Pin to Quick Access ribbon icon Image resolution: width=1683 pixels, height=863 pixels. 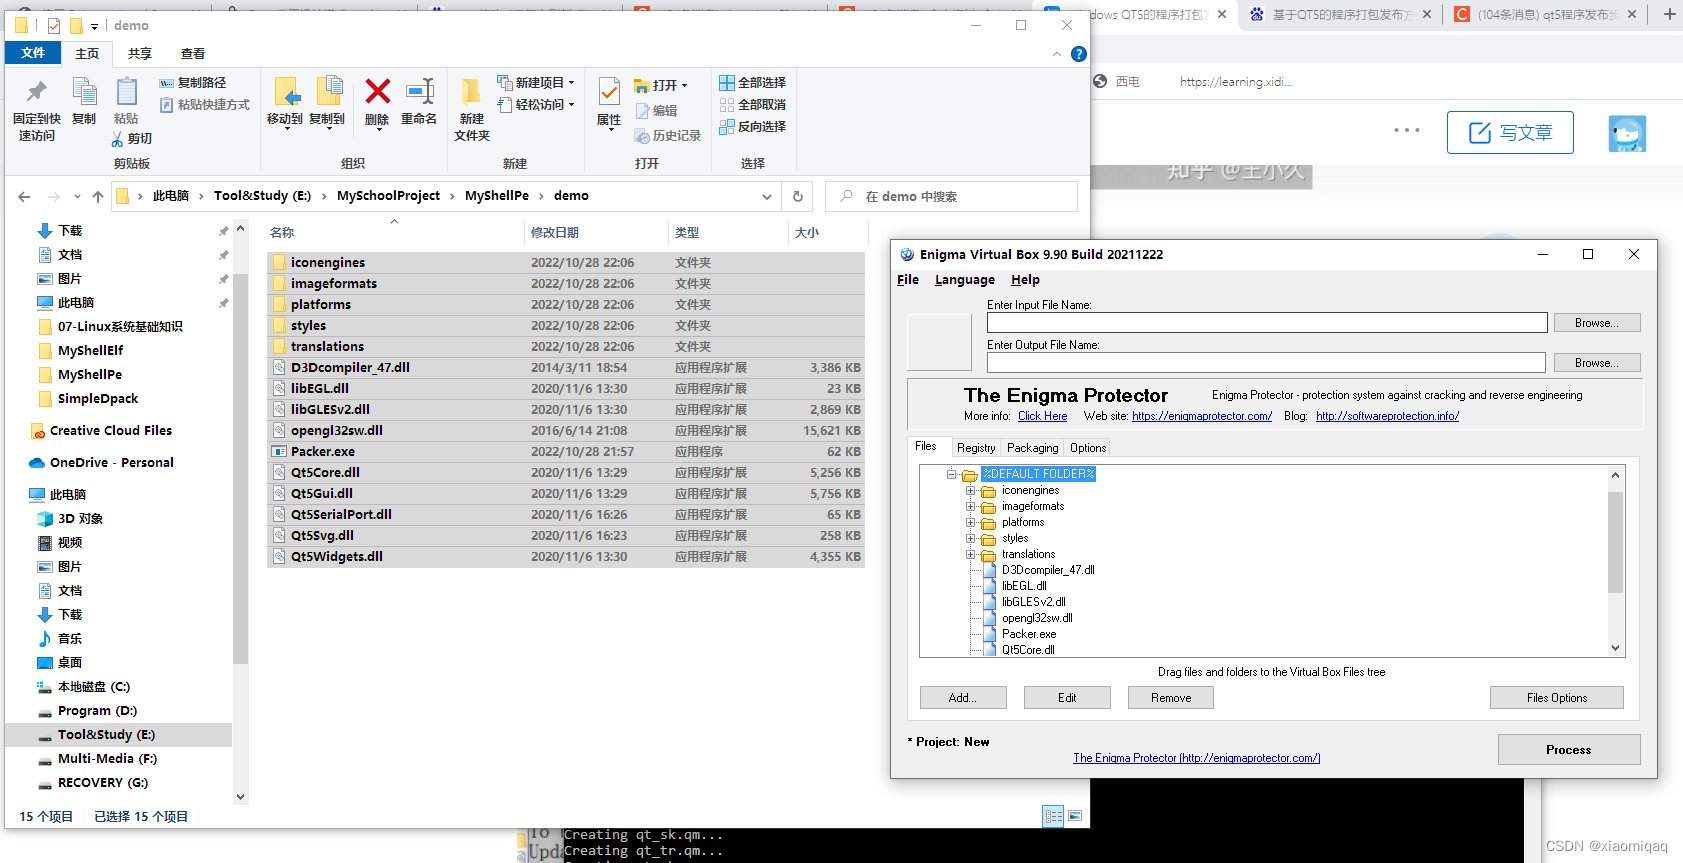pos(37,110)
